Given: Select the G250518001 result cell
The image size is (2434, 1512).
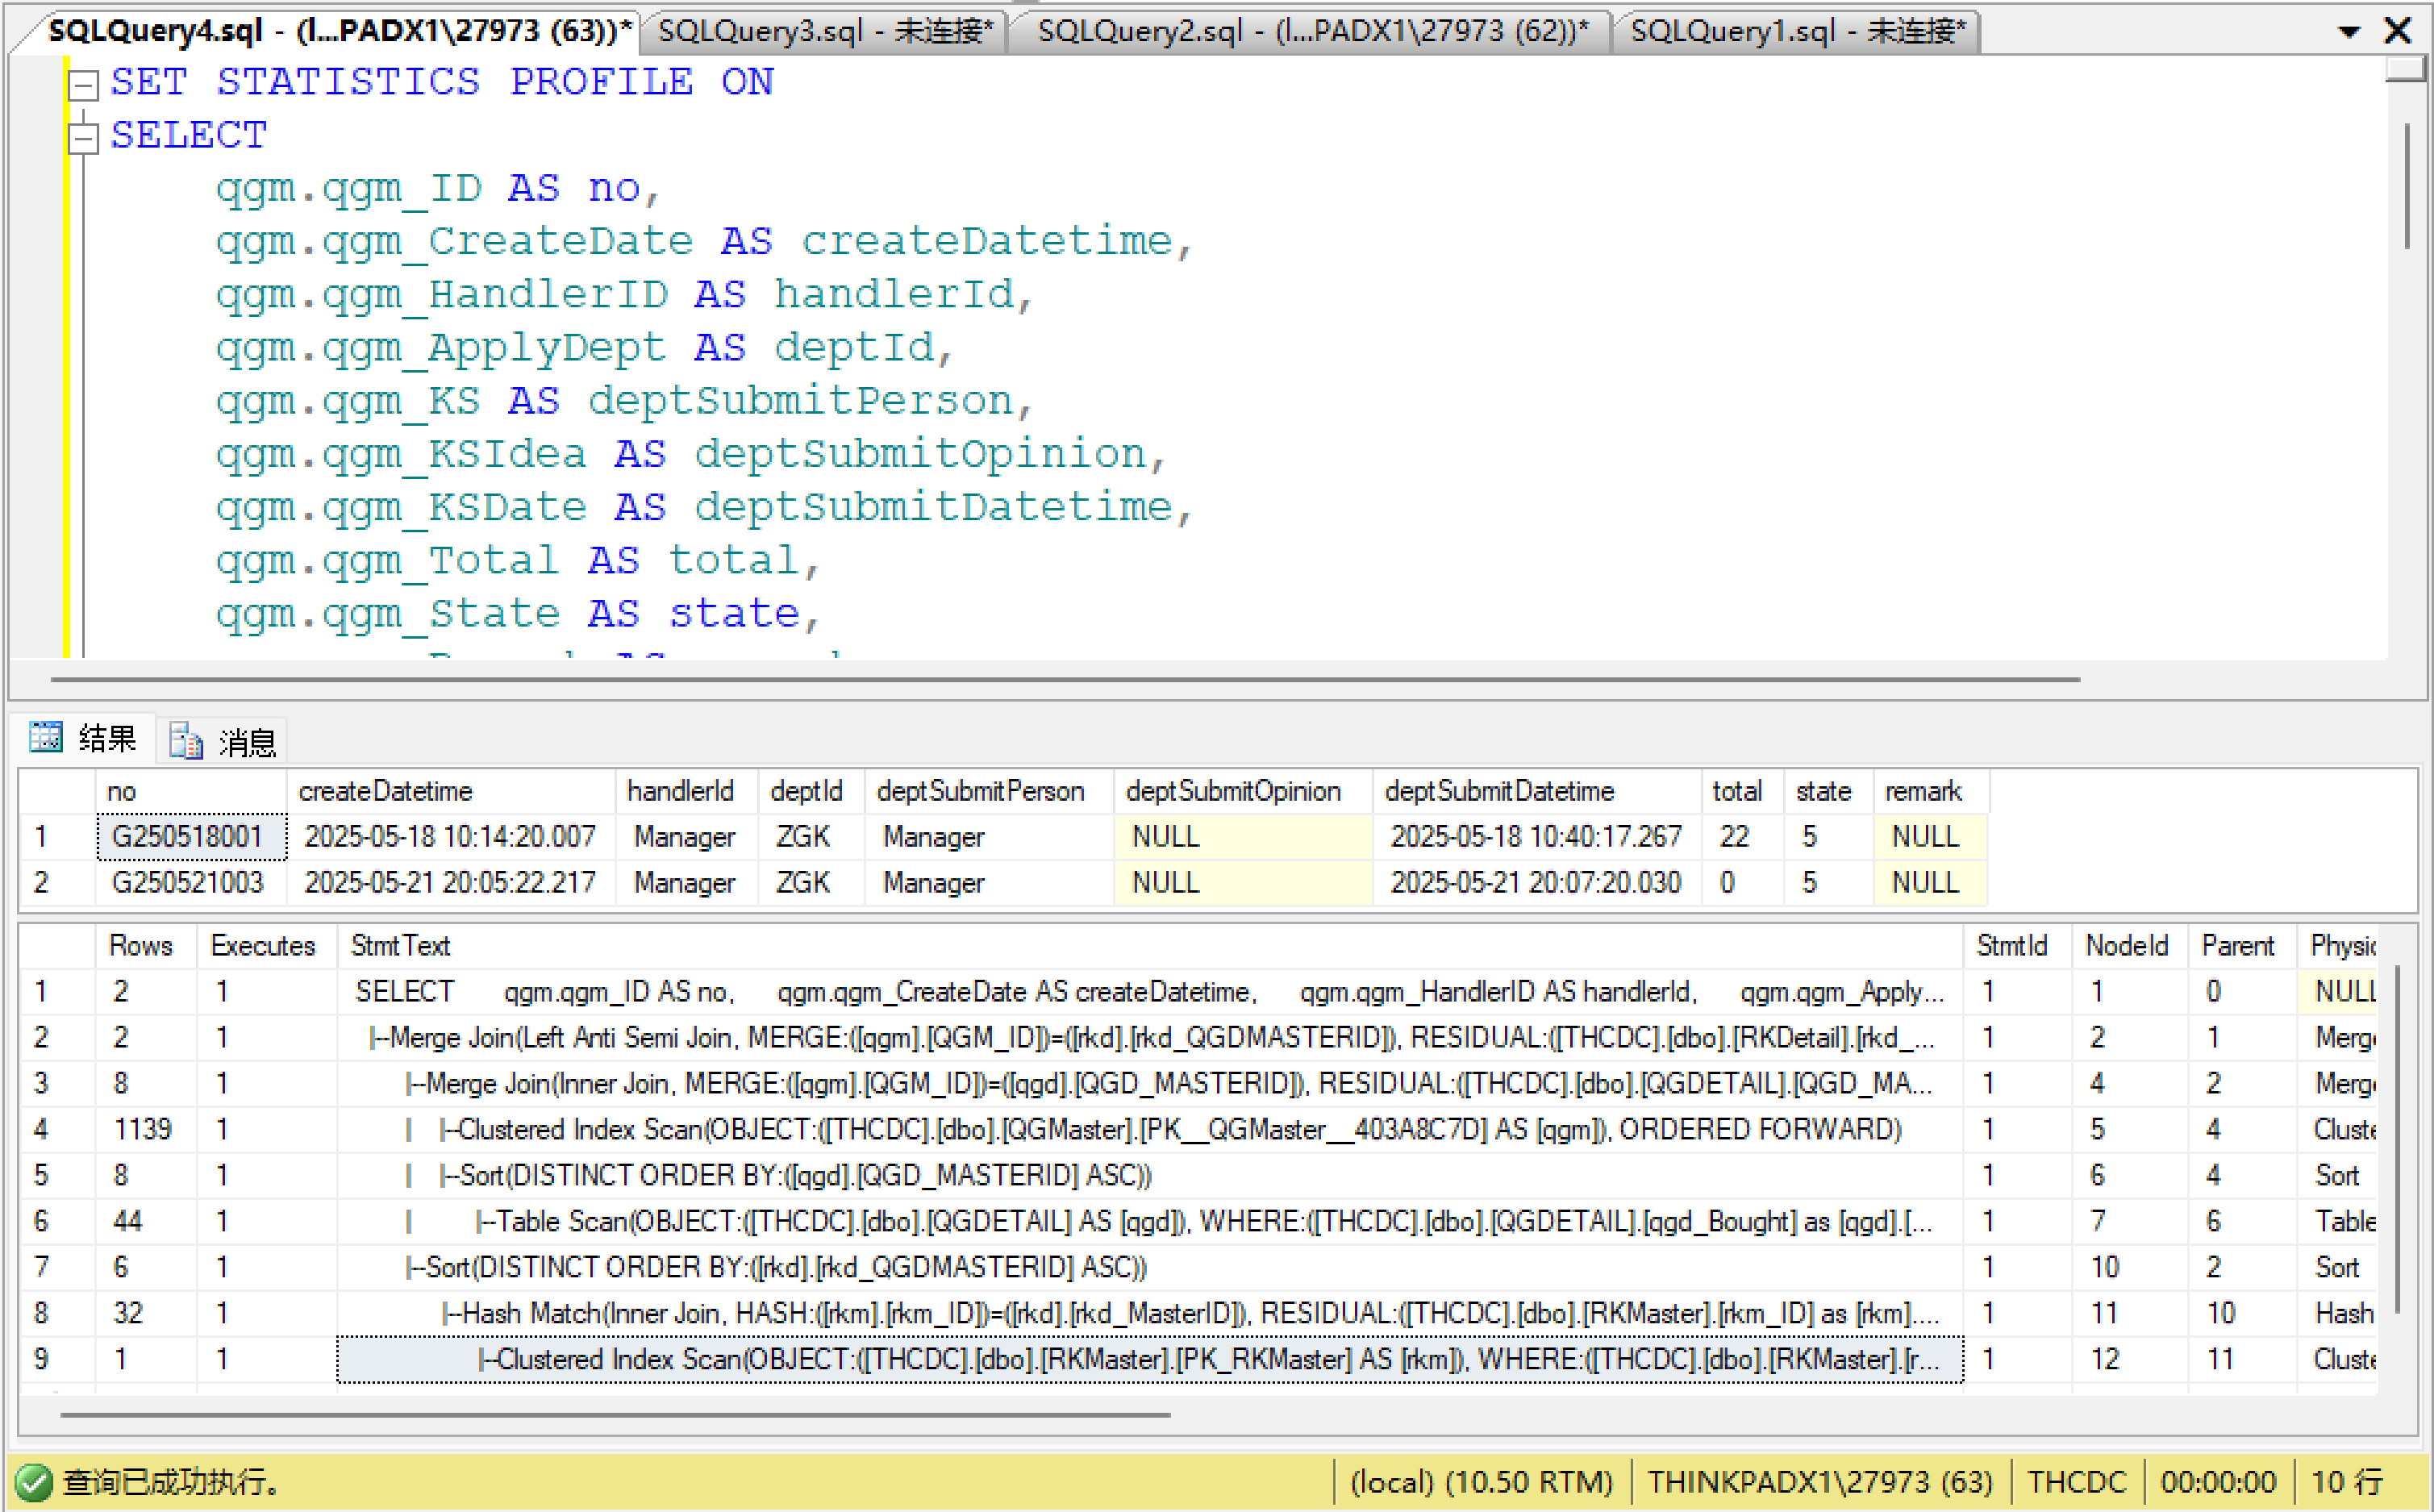Looking at the screenshot, I should [189, 836].
